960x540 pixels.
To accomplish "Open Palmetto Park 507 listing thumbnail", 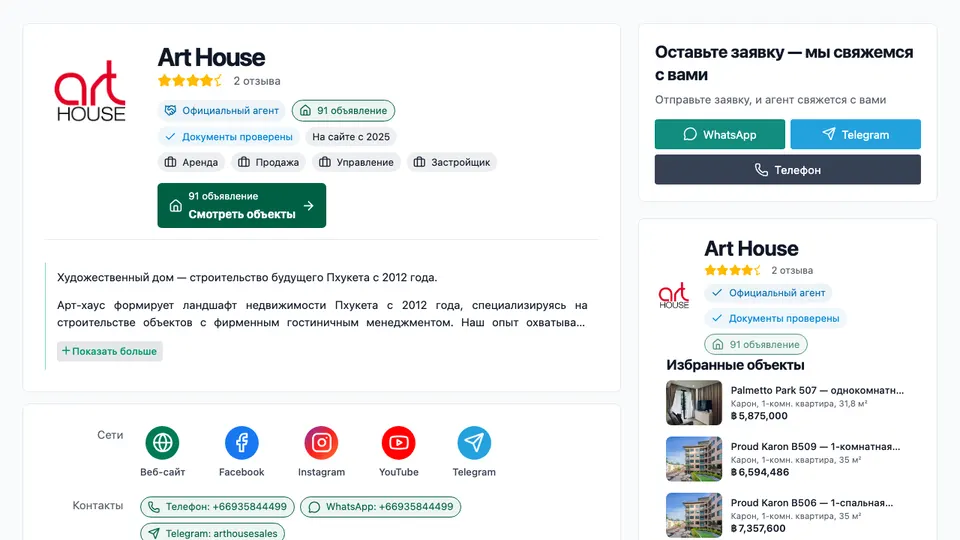I will 694,403.
